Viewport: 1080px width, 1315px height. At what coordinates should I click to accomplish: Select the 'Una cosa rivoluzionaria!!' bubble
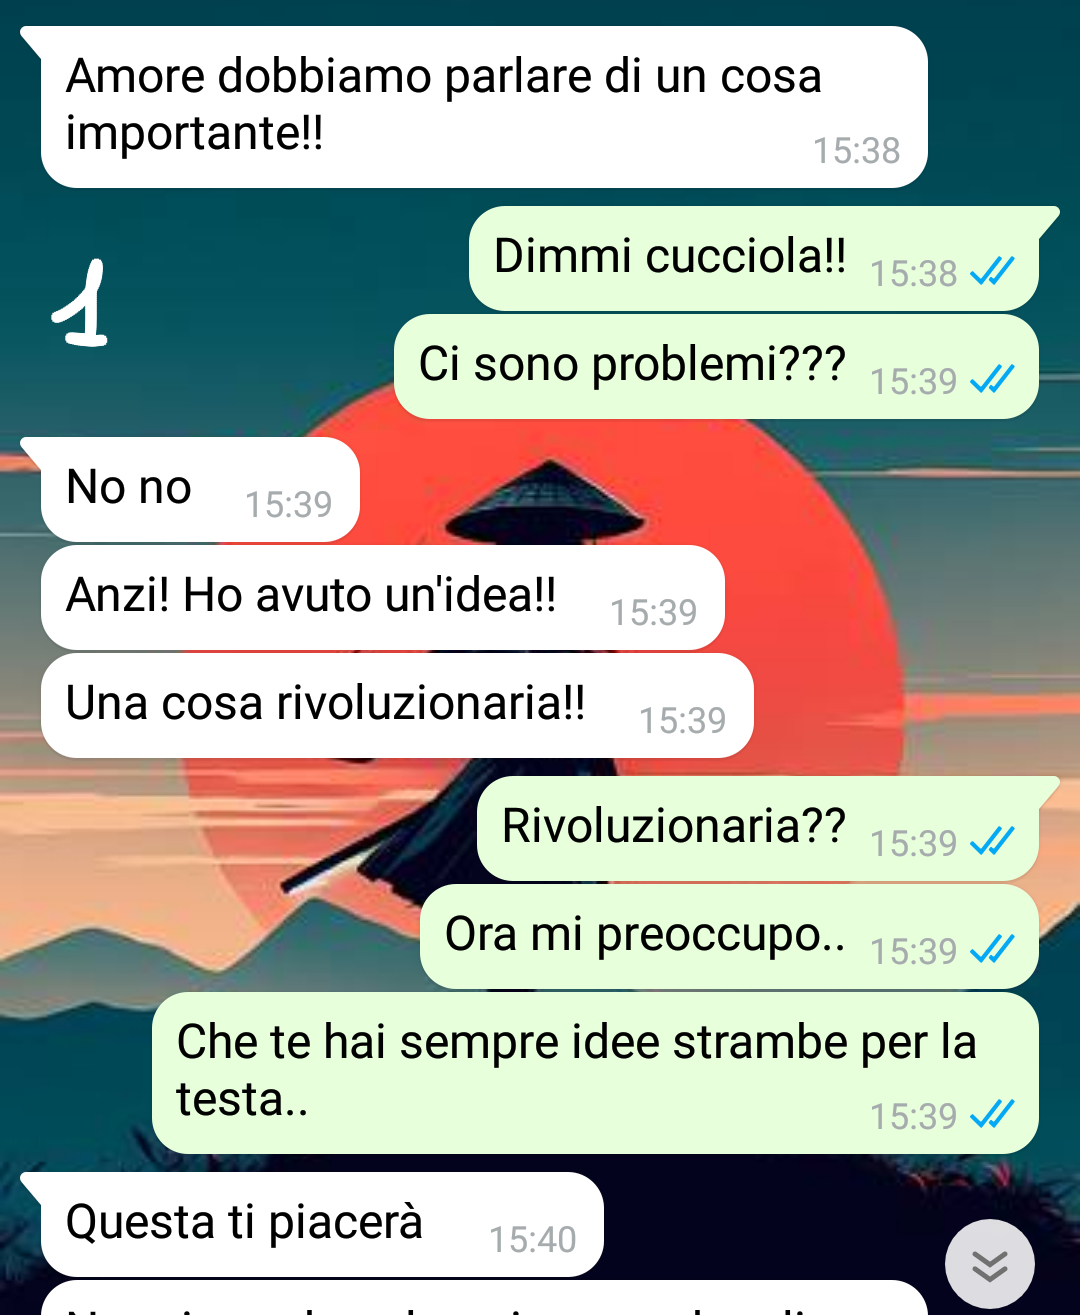[397, 705]
